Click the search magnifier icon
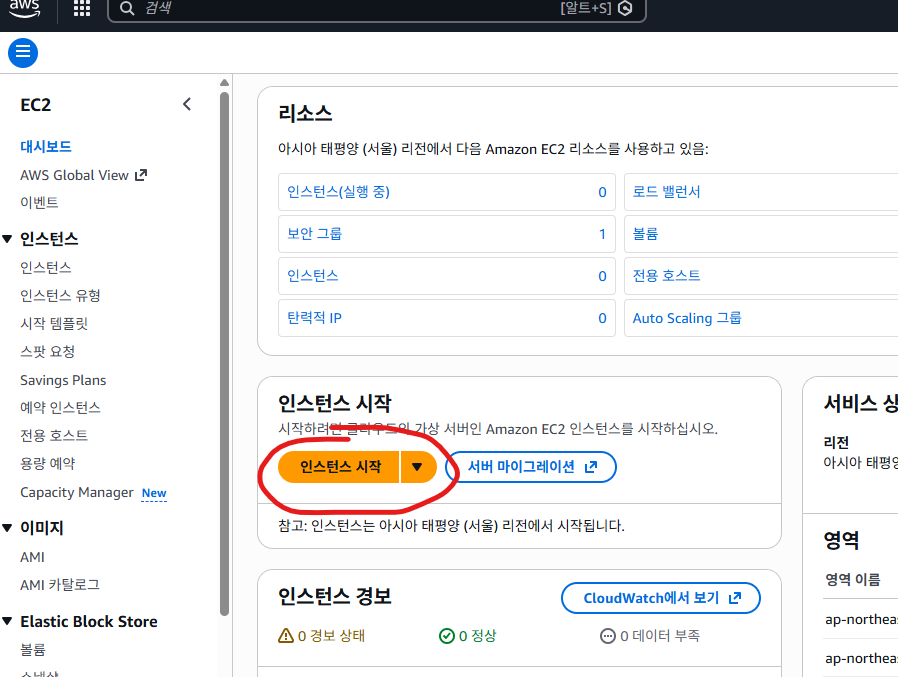Screen dimensions: 898x677 click(127, 8)
